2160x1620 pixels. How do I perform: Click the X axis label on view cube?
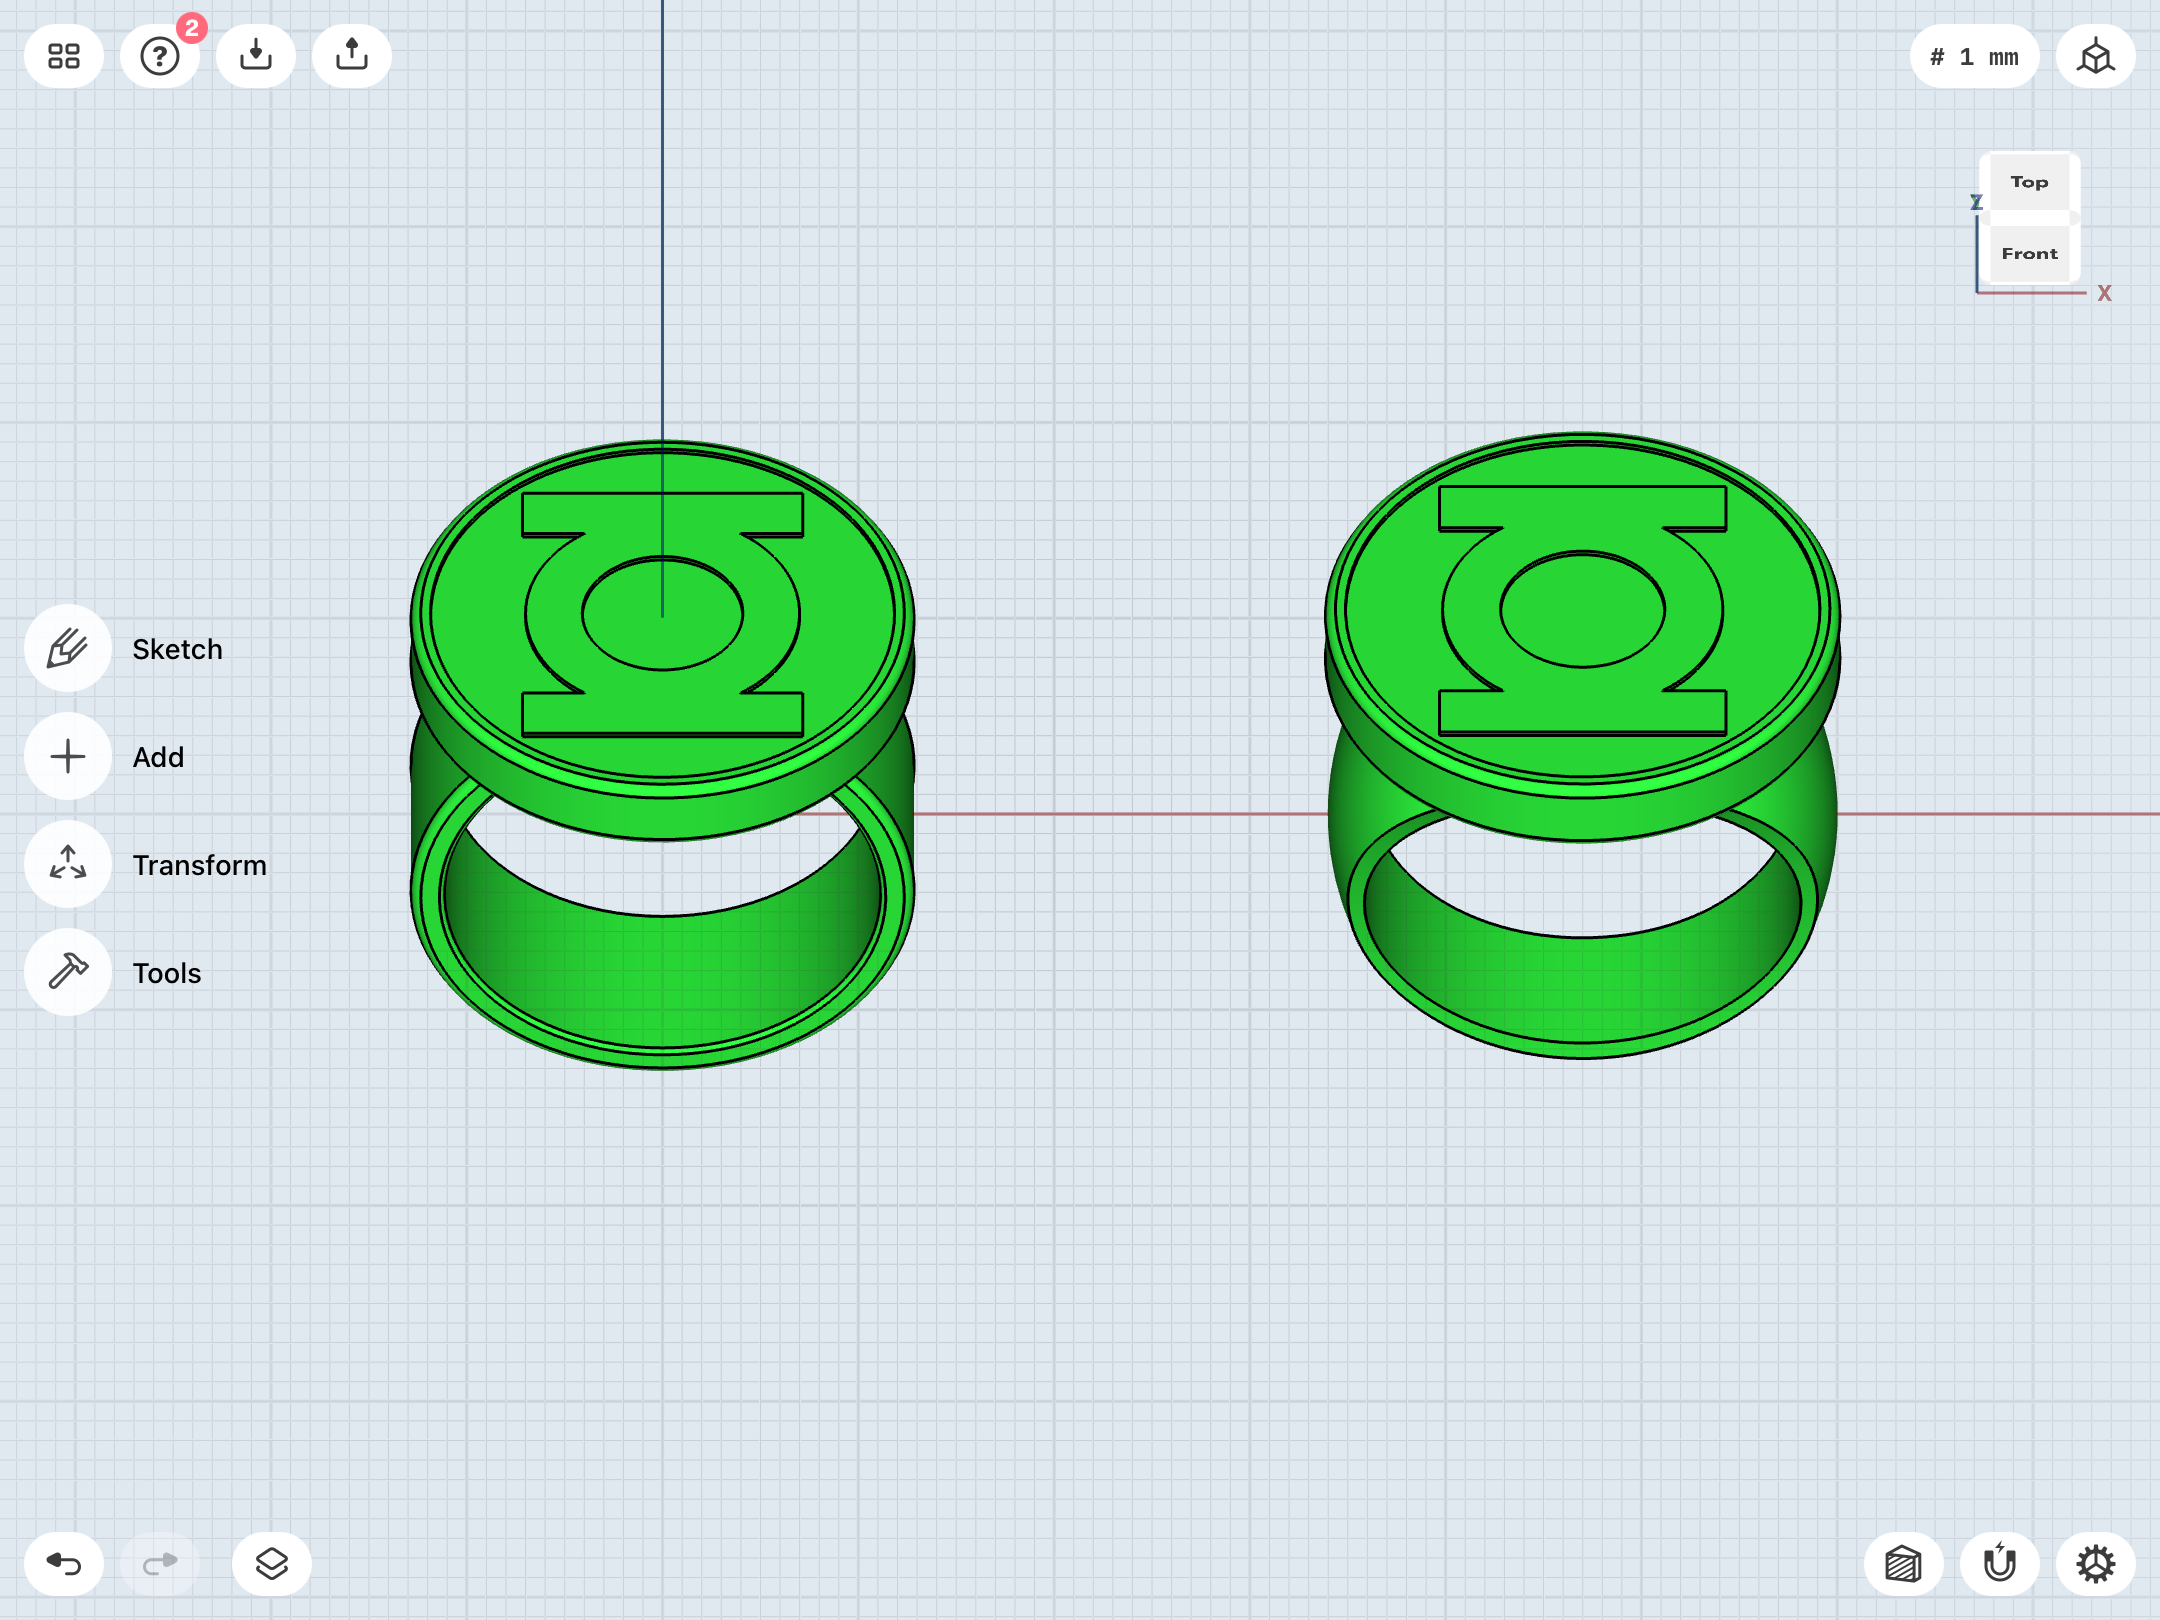coord(2104,294)
